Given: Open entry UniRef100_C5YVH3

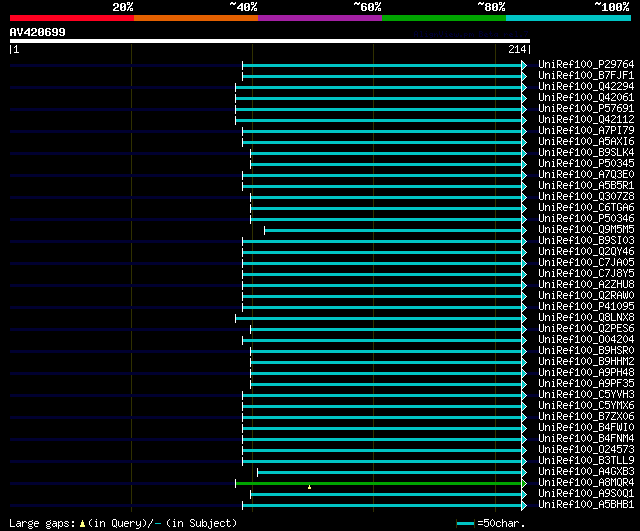Looking at the screenshot, I should click(x=586, y=395).
